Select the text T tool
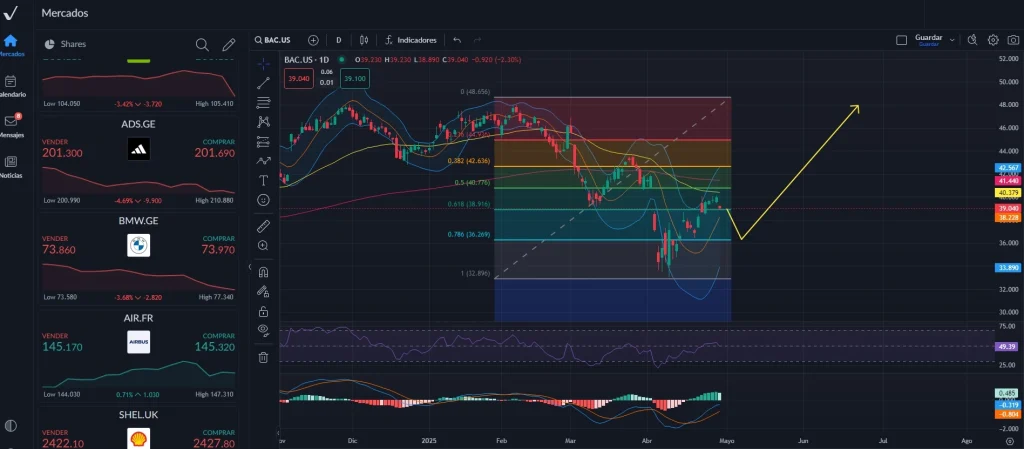 click(263, 180)
